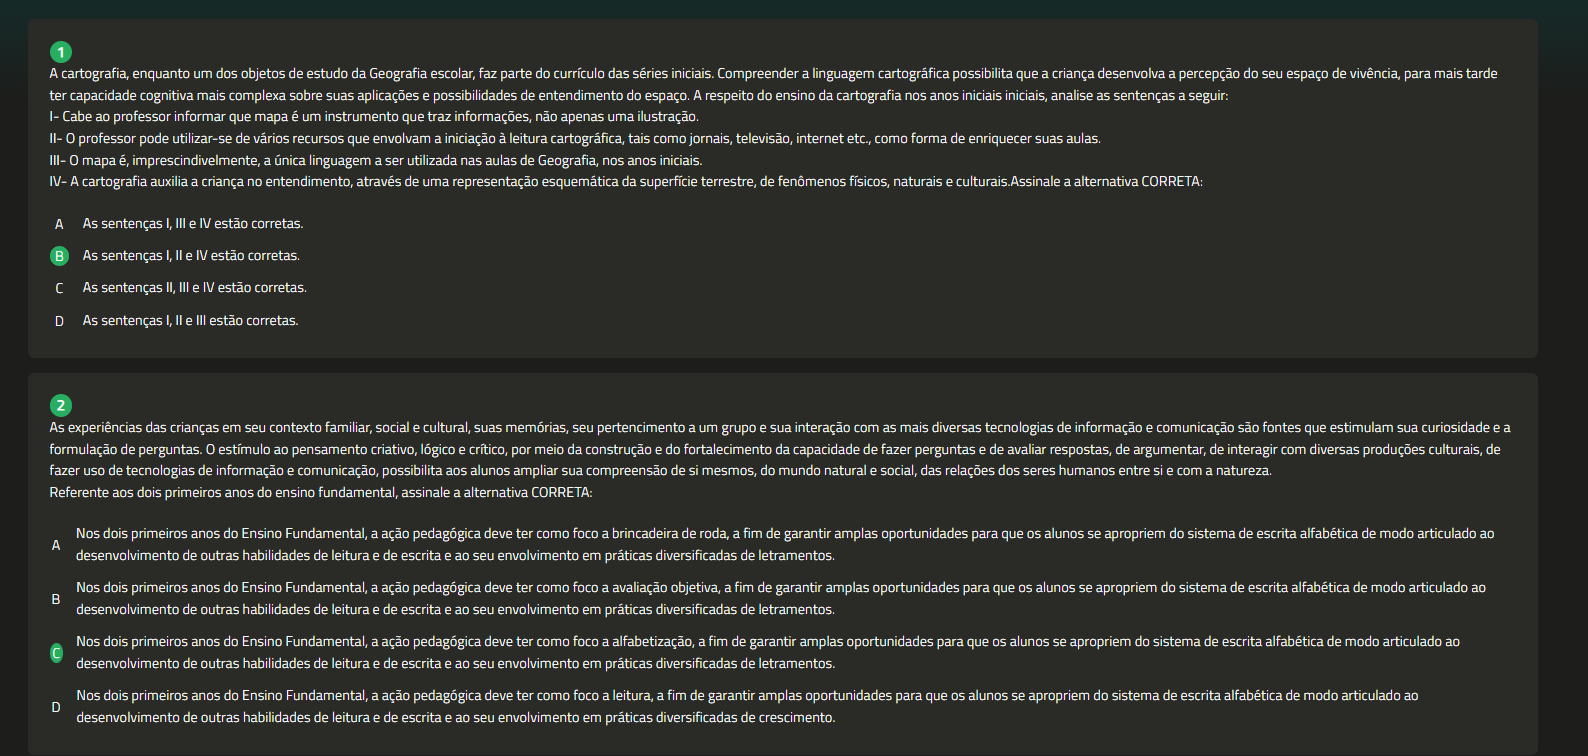Click the green question 2 number badge
The width and height of the screenshot is (1588, 756).
tap(61, 405)
